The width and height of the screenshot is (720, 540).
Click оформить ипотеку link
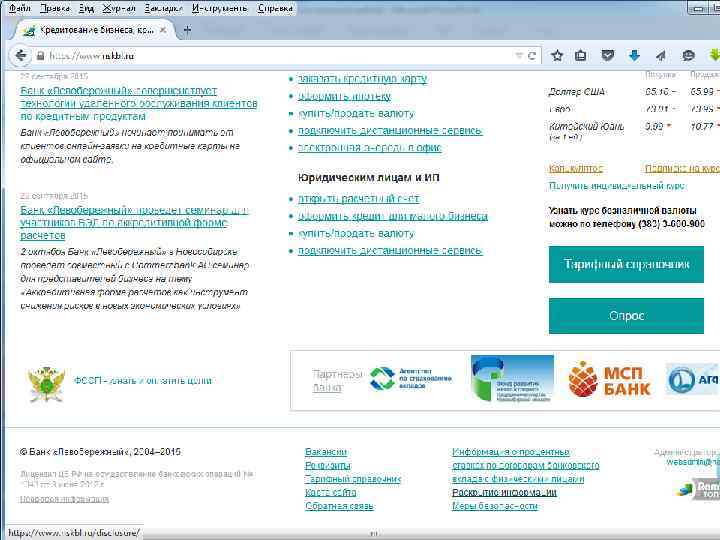tap(344, 96)
